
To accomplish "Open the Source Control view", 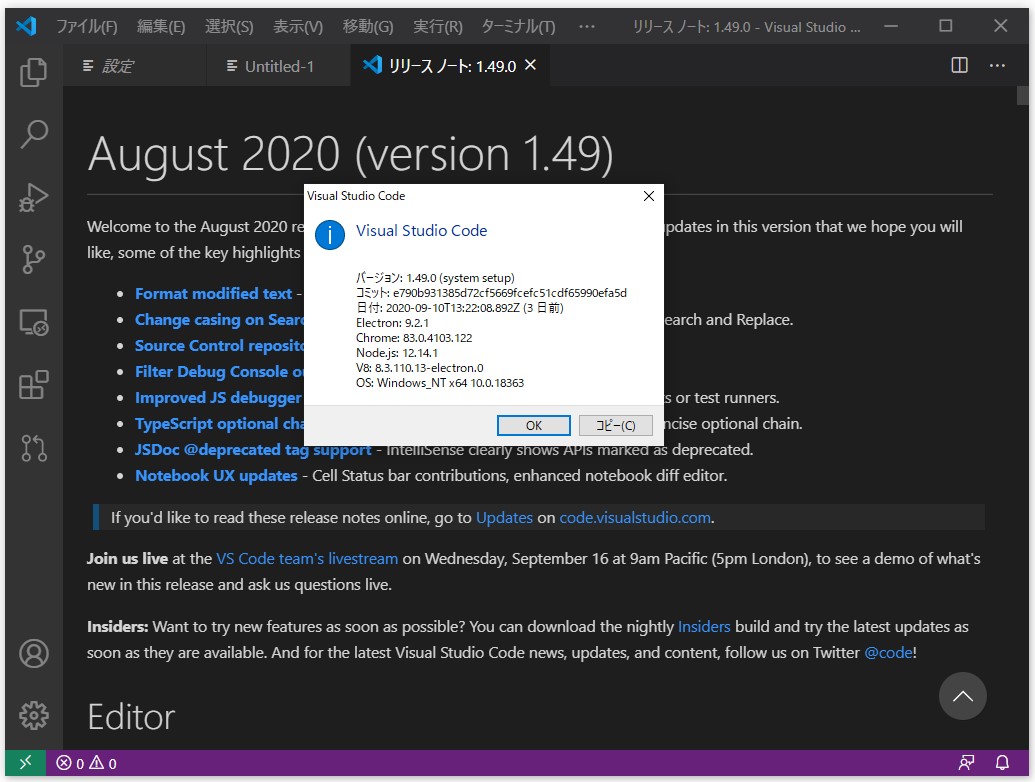I will coord(34,259).
